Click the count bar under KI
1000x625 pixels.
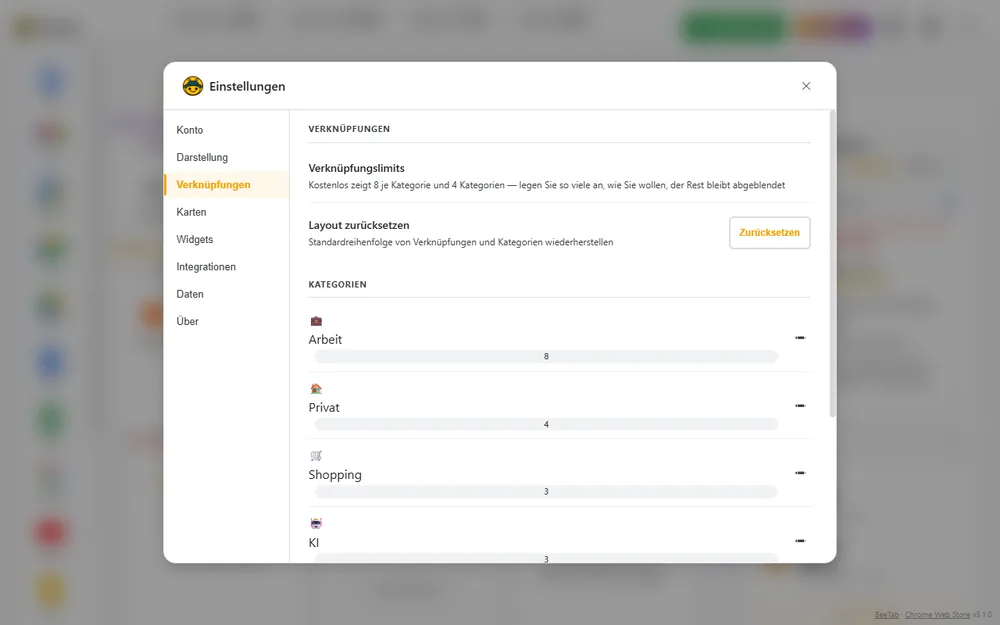coord(546,559)
